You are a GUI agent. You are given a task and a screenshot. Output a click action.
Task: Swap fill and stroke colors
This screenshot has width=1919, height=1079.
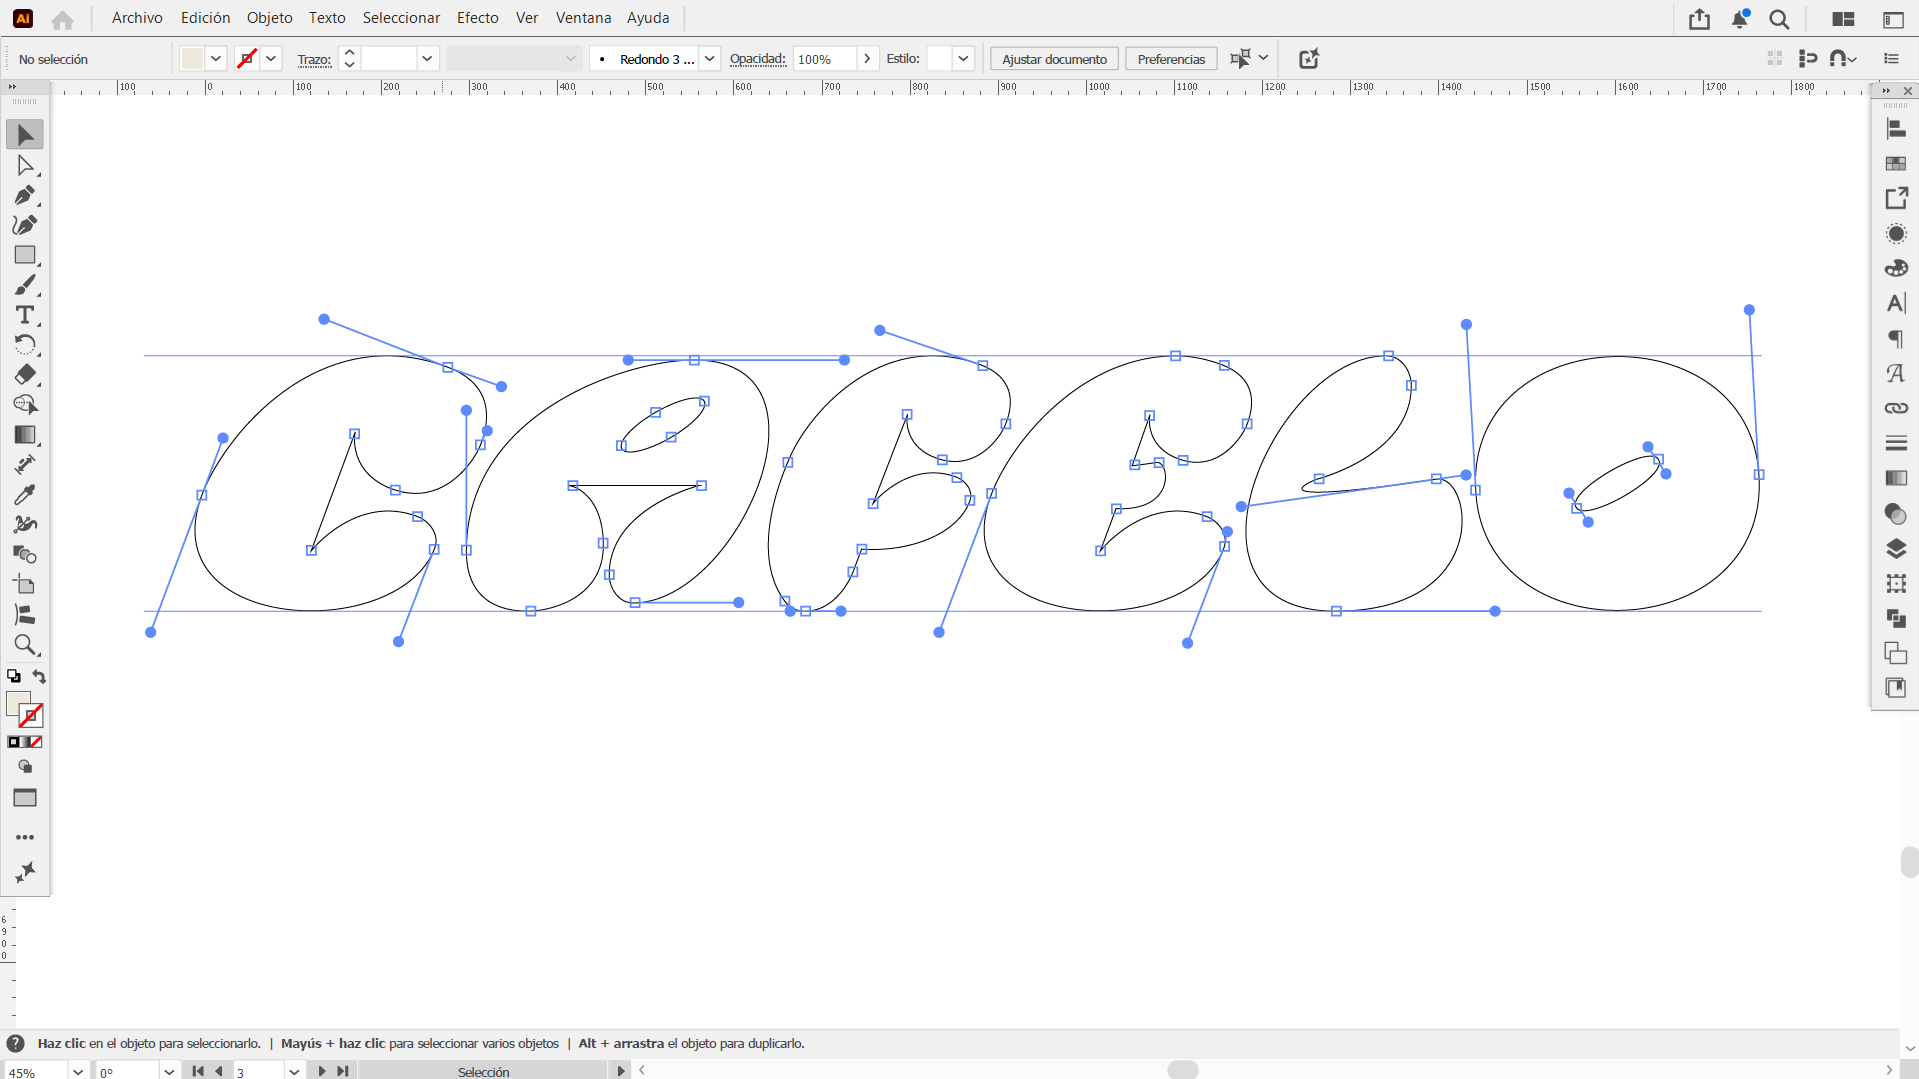(x=39, y=677)
